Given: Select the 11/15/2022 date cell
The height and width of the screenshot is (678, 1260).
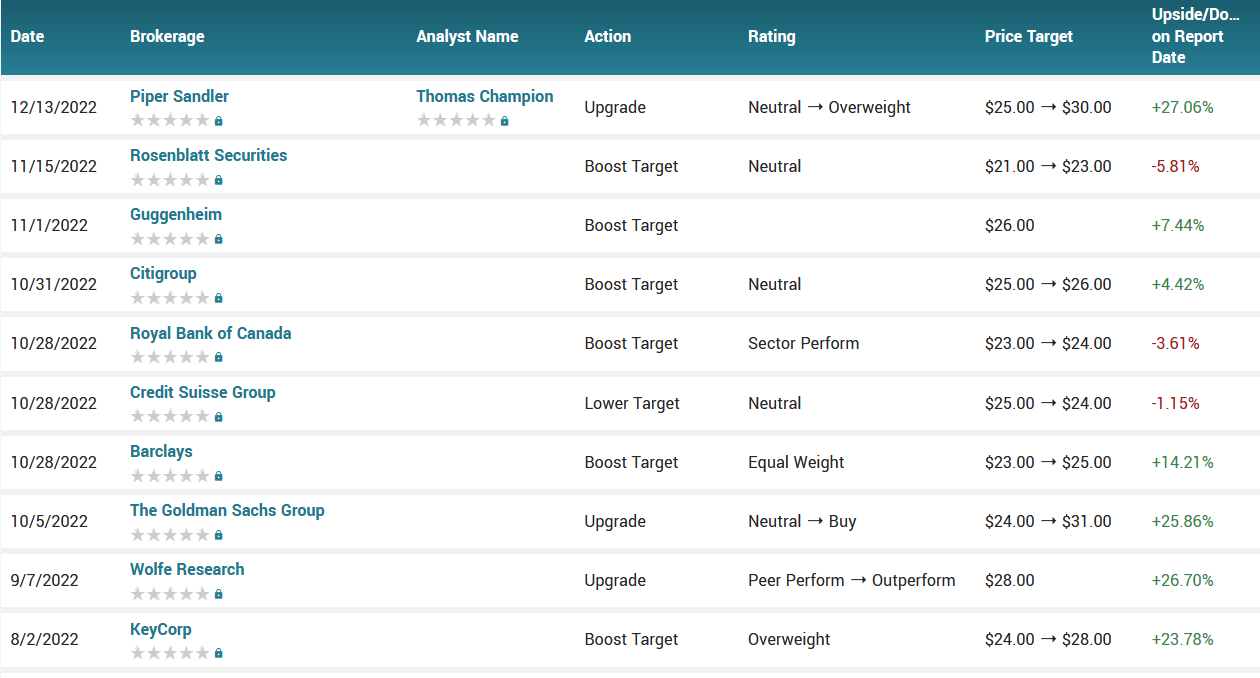Looking at the screenshot, I should tap(54, 166).
